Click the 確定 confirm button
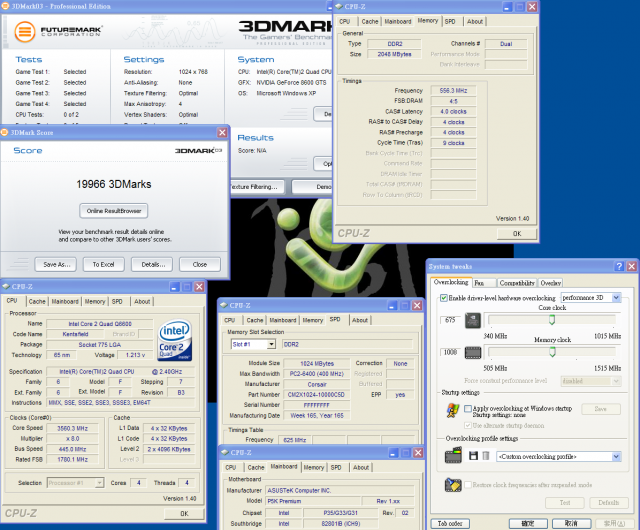The height and width of the screenshot is (530, 640). [x=528, y=523]
